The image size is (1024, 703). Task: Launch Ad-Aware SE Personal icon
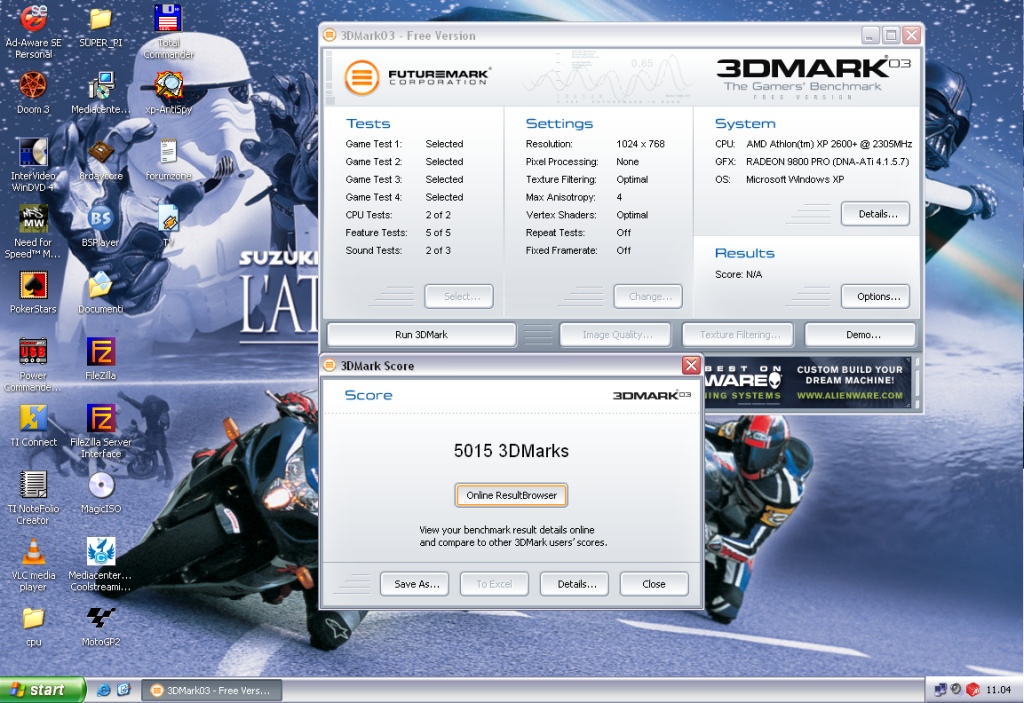click(33, 20)
